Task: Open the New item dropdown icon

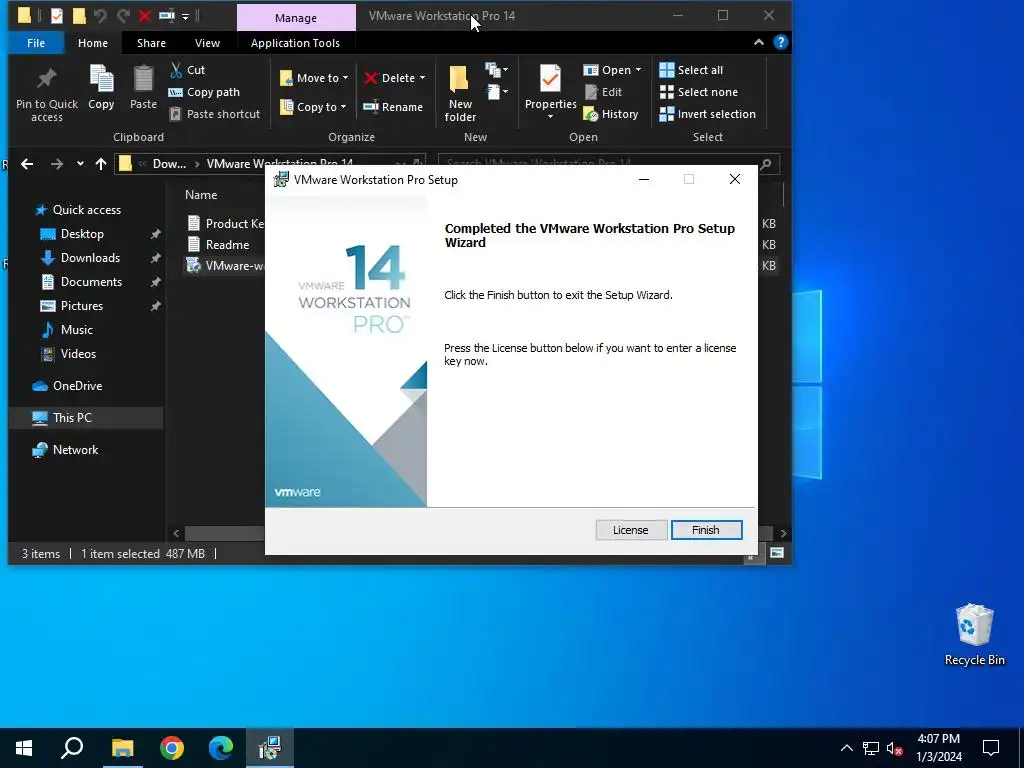Action: (496, 70)
